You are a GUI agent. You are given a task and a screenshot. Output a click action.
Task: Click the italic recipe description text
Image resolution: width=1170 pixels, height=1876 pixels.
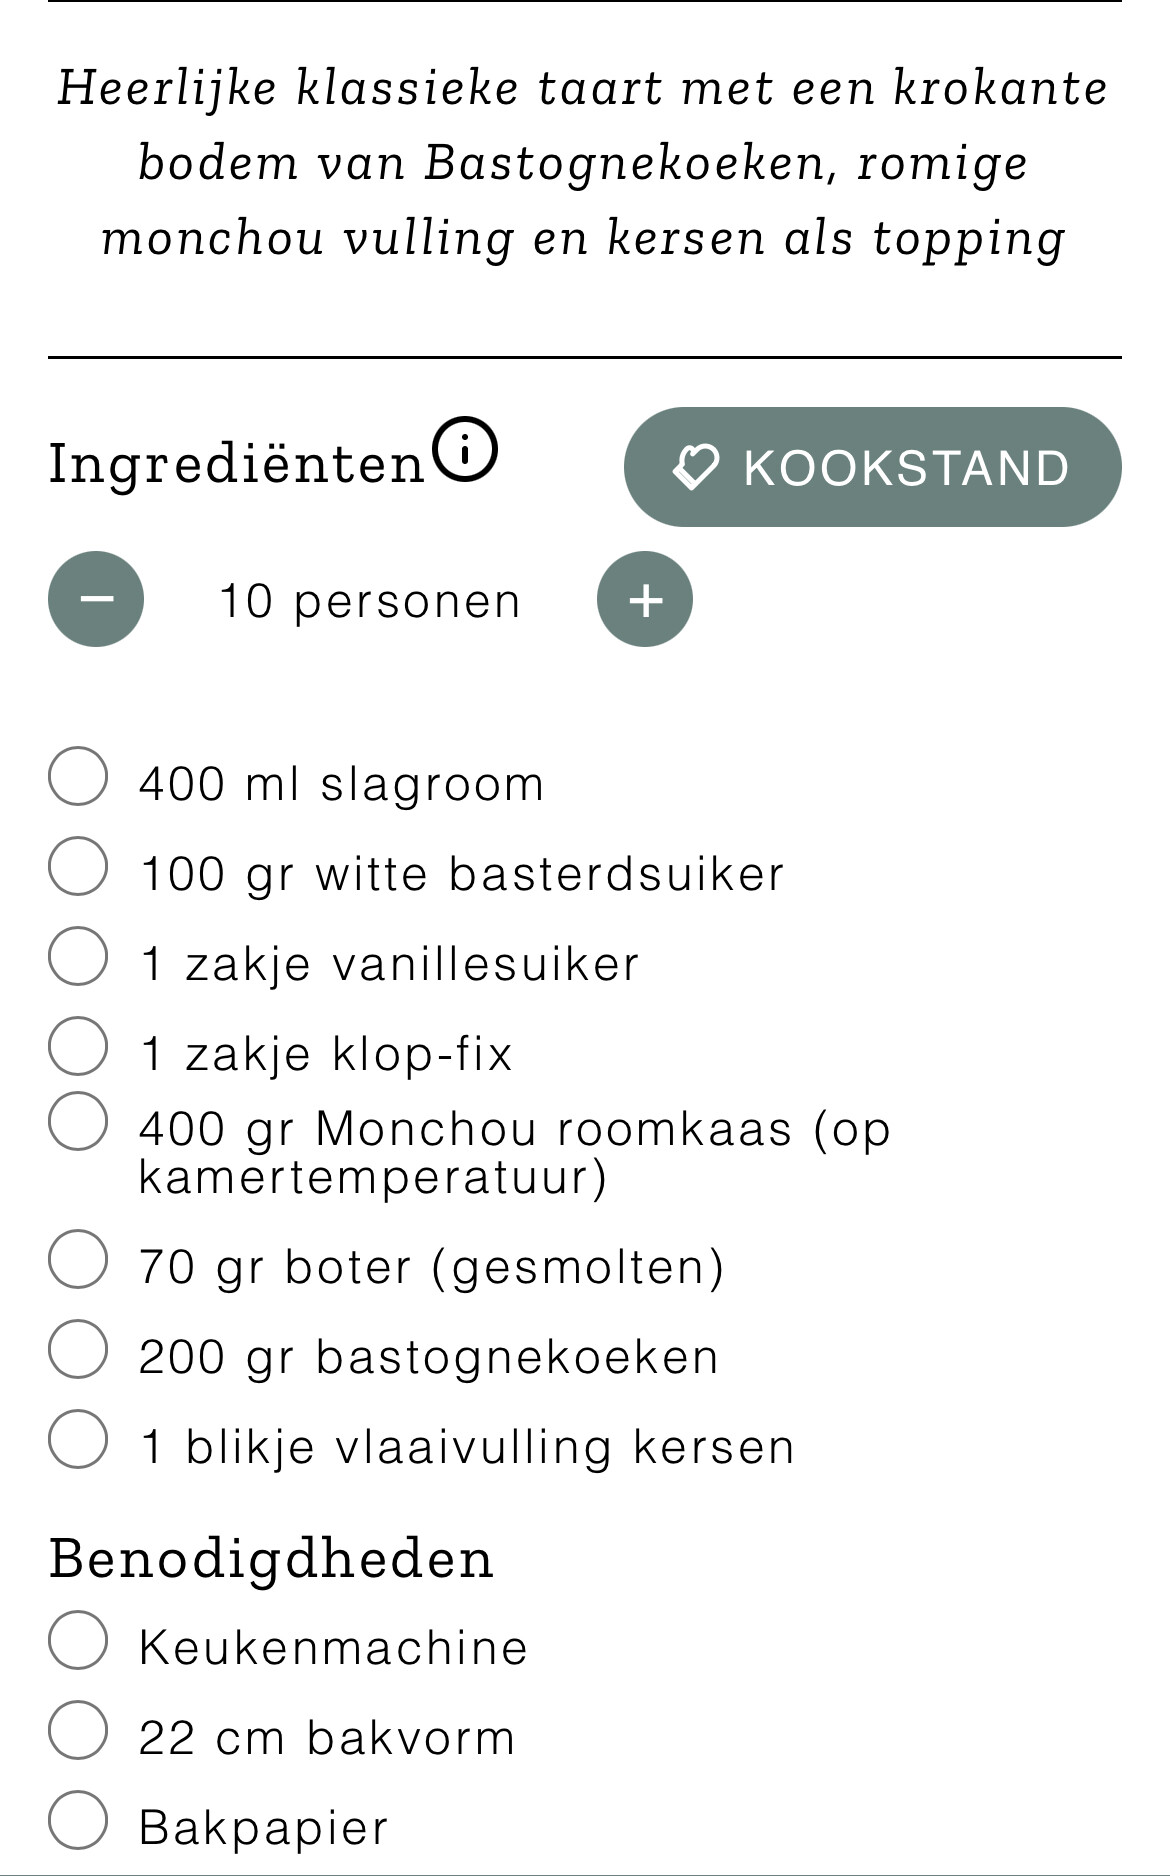click(x=584, y=164)
